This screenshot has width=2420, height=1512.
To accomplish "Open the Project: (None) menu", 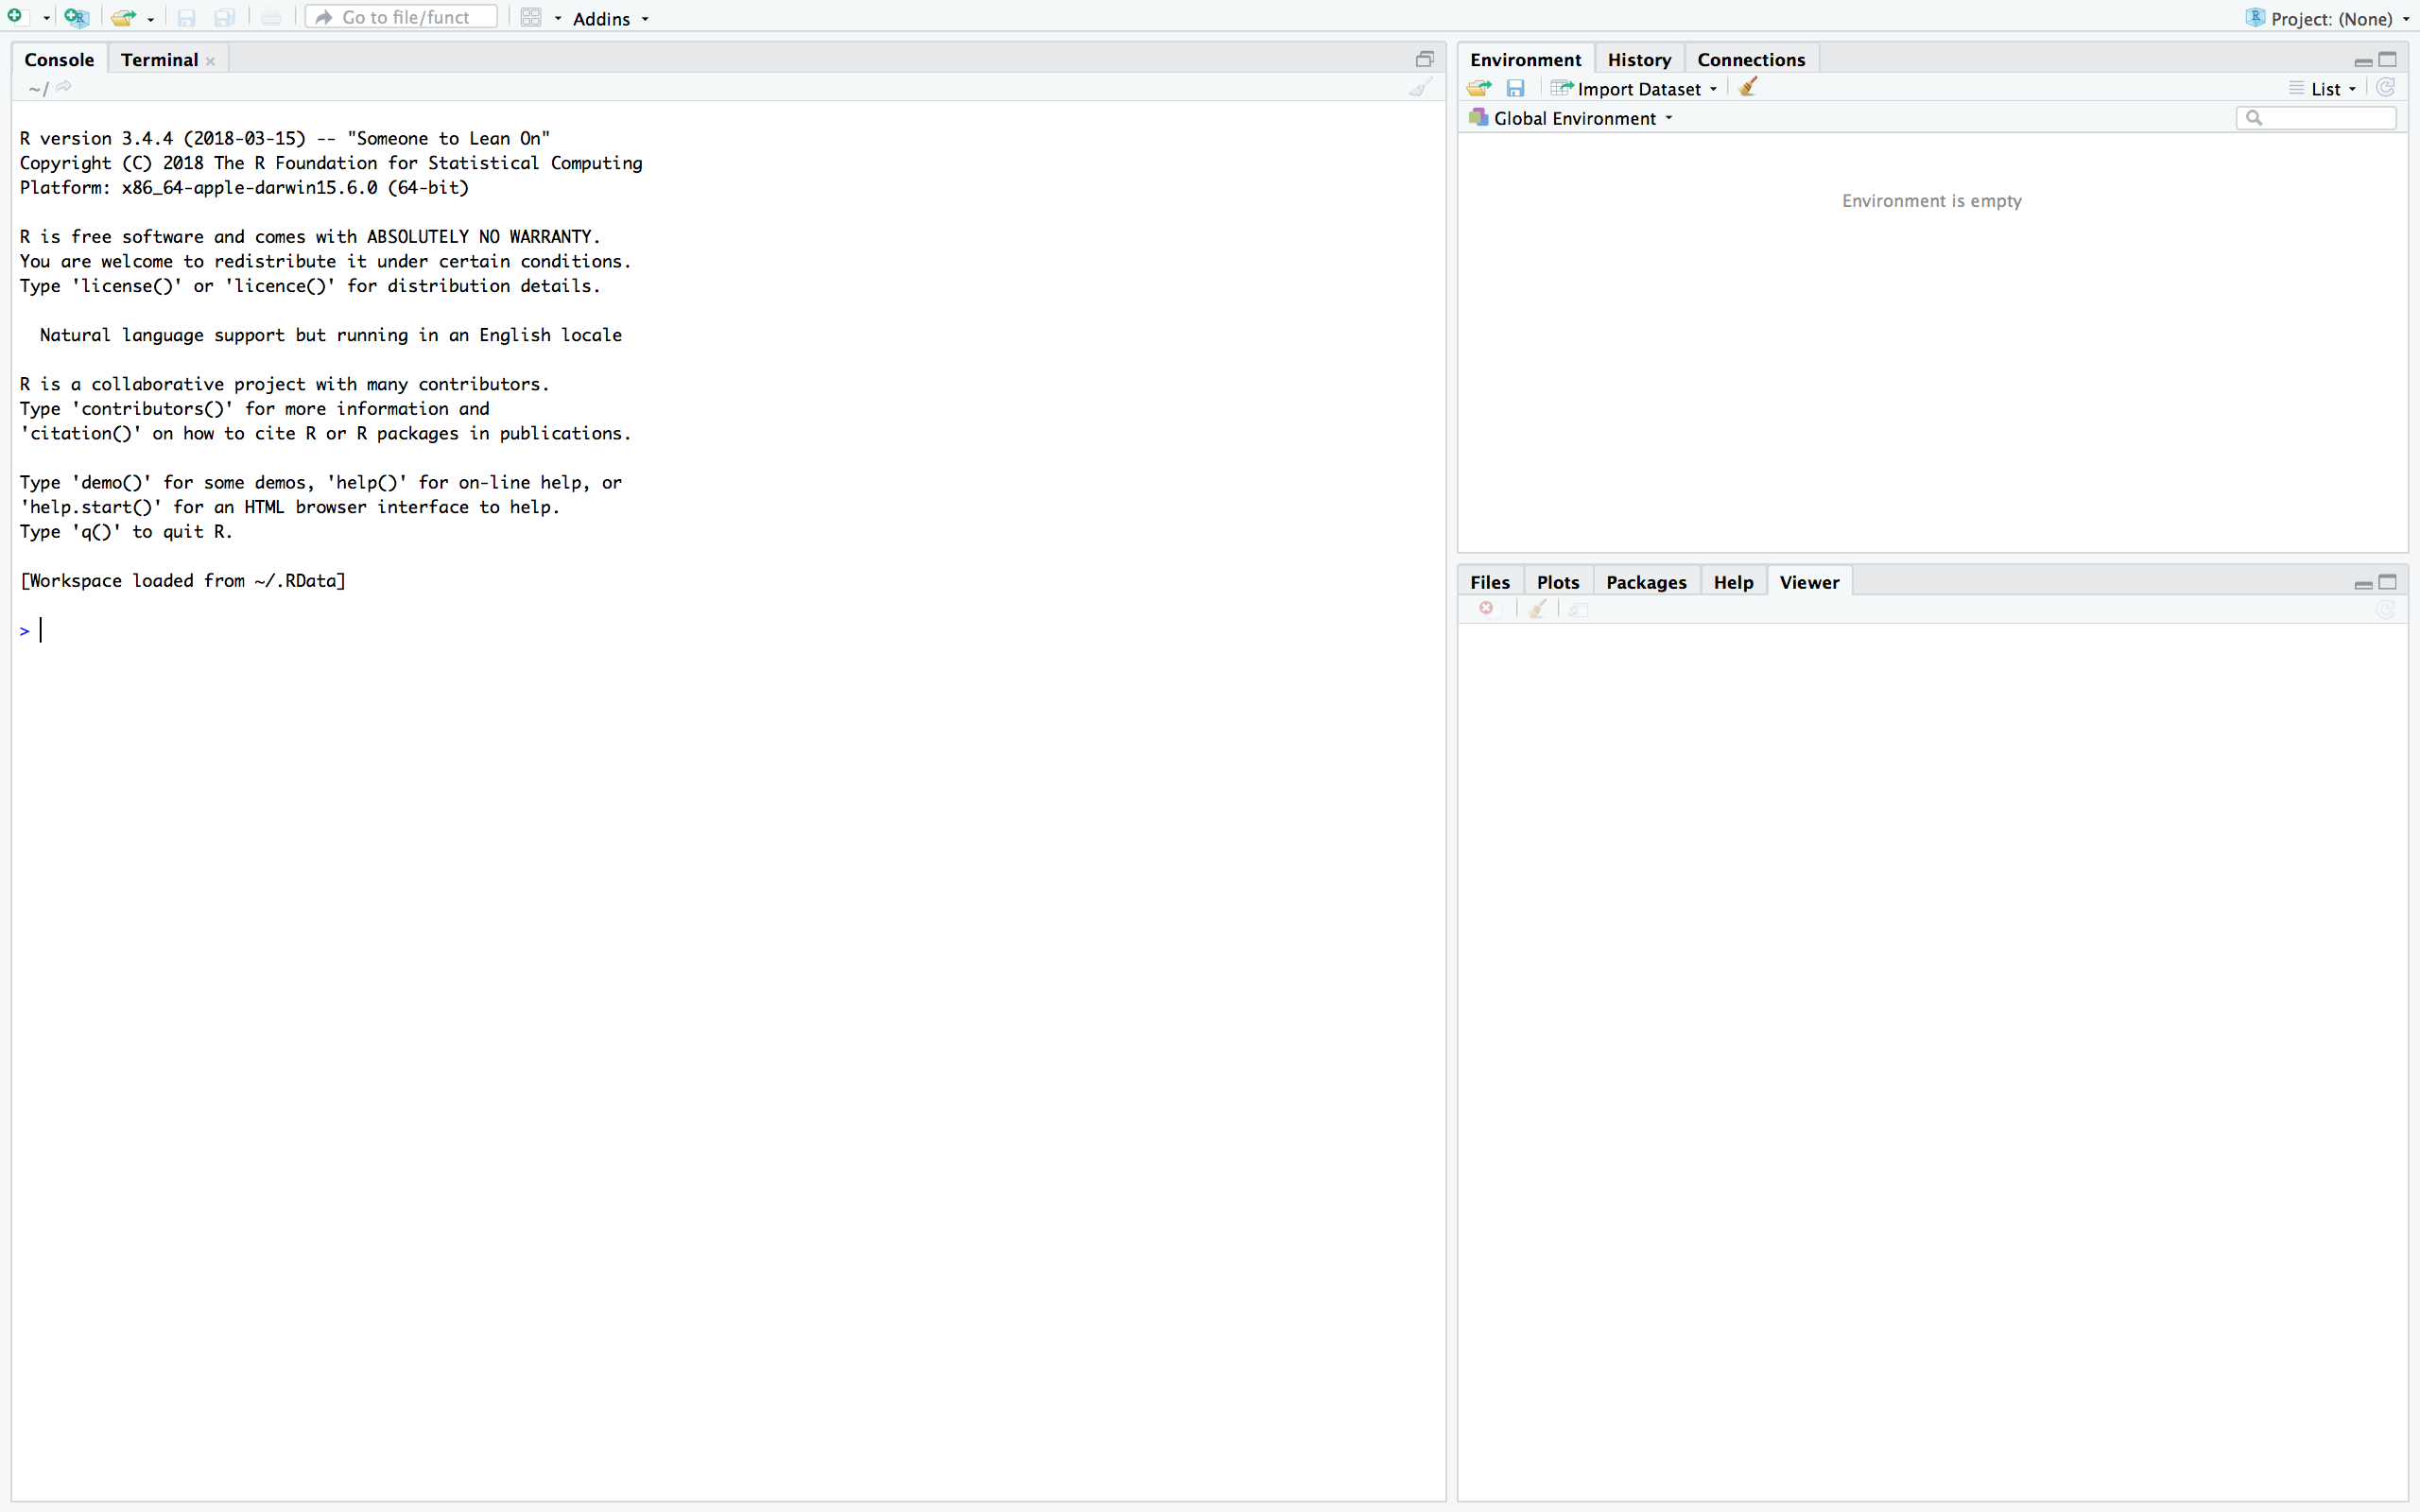I will tap(2328, 18).
